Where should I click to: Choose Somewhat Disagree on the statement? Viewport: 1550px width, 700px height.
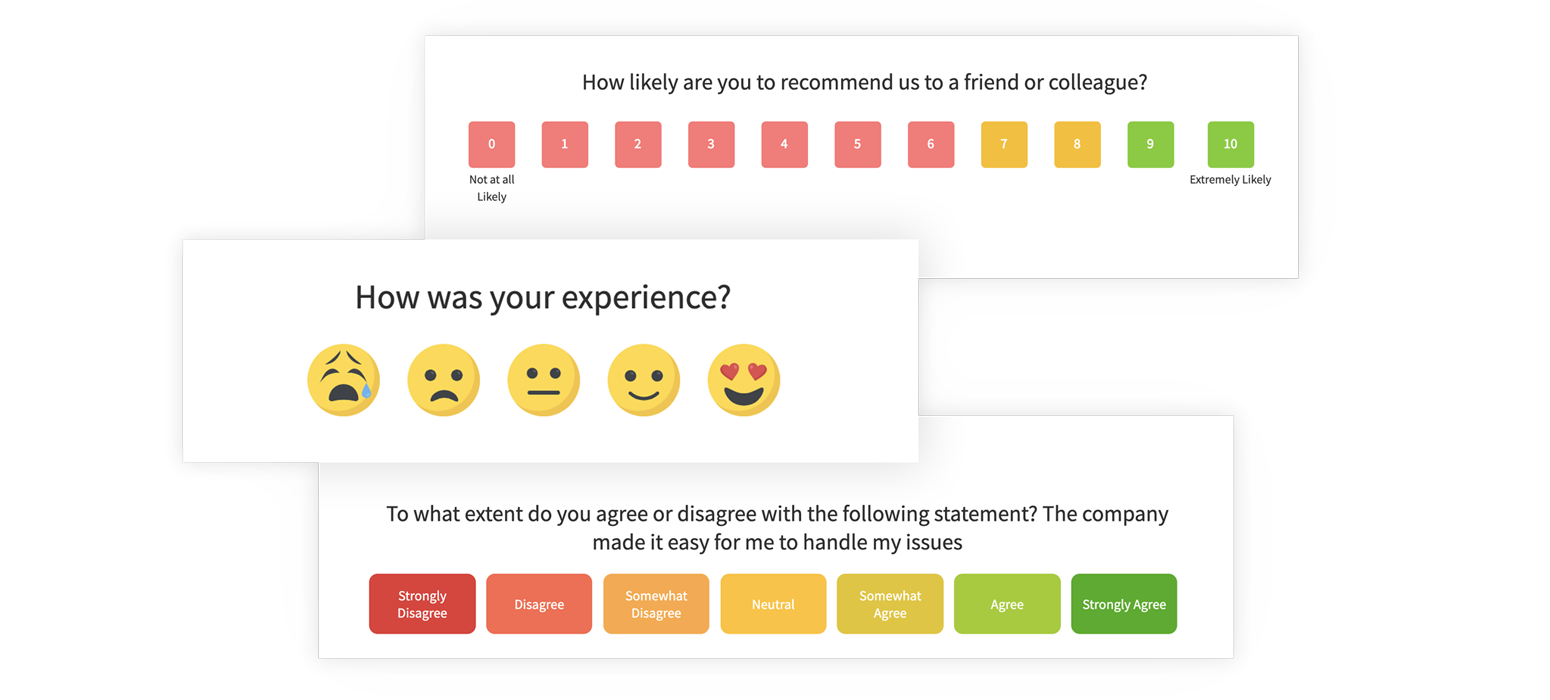(x=656, y=603)
